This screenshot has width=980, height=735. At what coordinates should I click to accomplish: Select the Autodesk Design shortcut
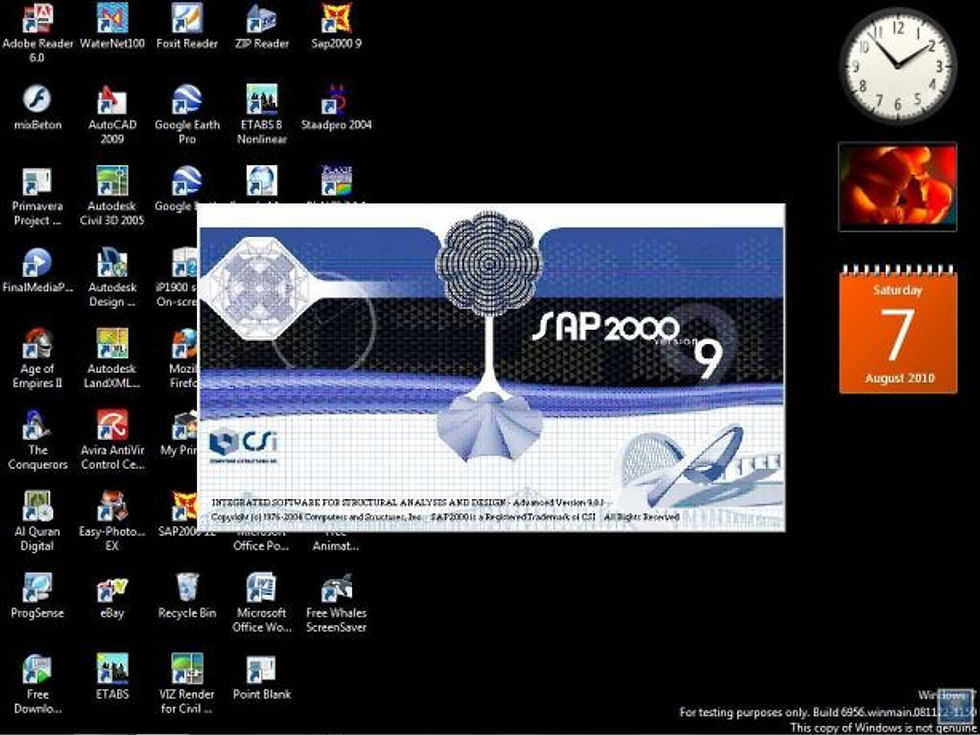(x=112, y=278)
